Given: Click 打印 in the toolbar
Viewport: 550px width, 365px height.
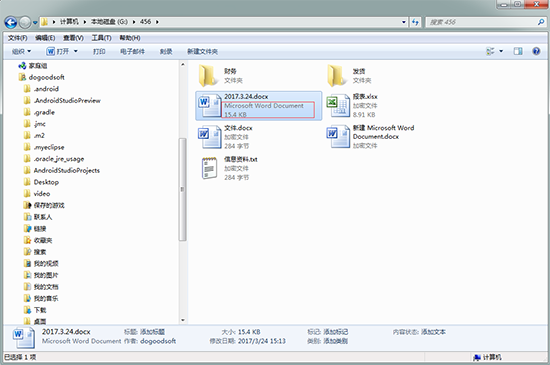Looking at the screenshot, I should [x=99, y=52].
